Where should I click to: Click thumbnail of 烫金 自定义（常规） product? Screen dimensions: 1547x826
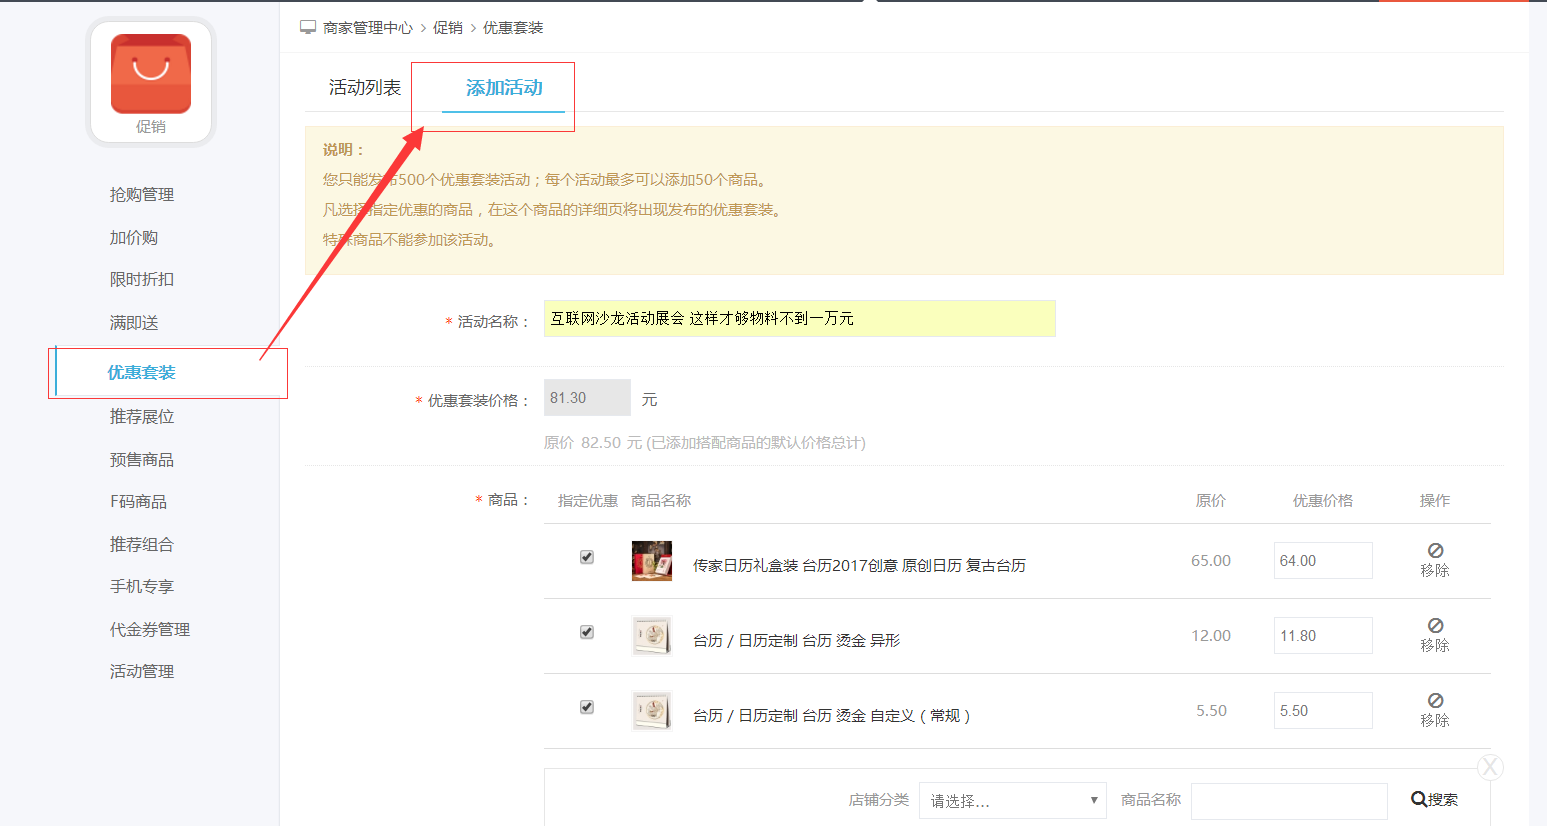(652, 711)
